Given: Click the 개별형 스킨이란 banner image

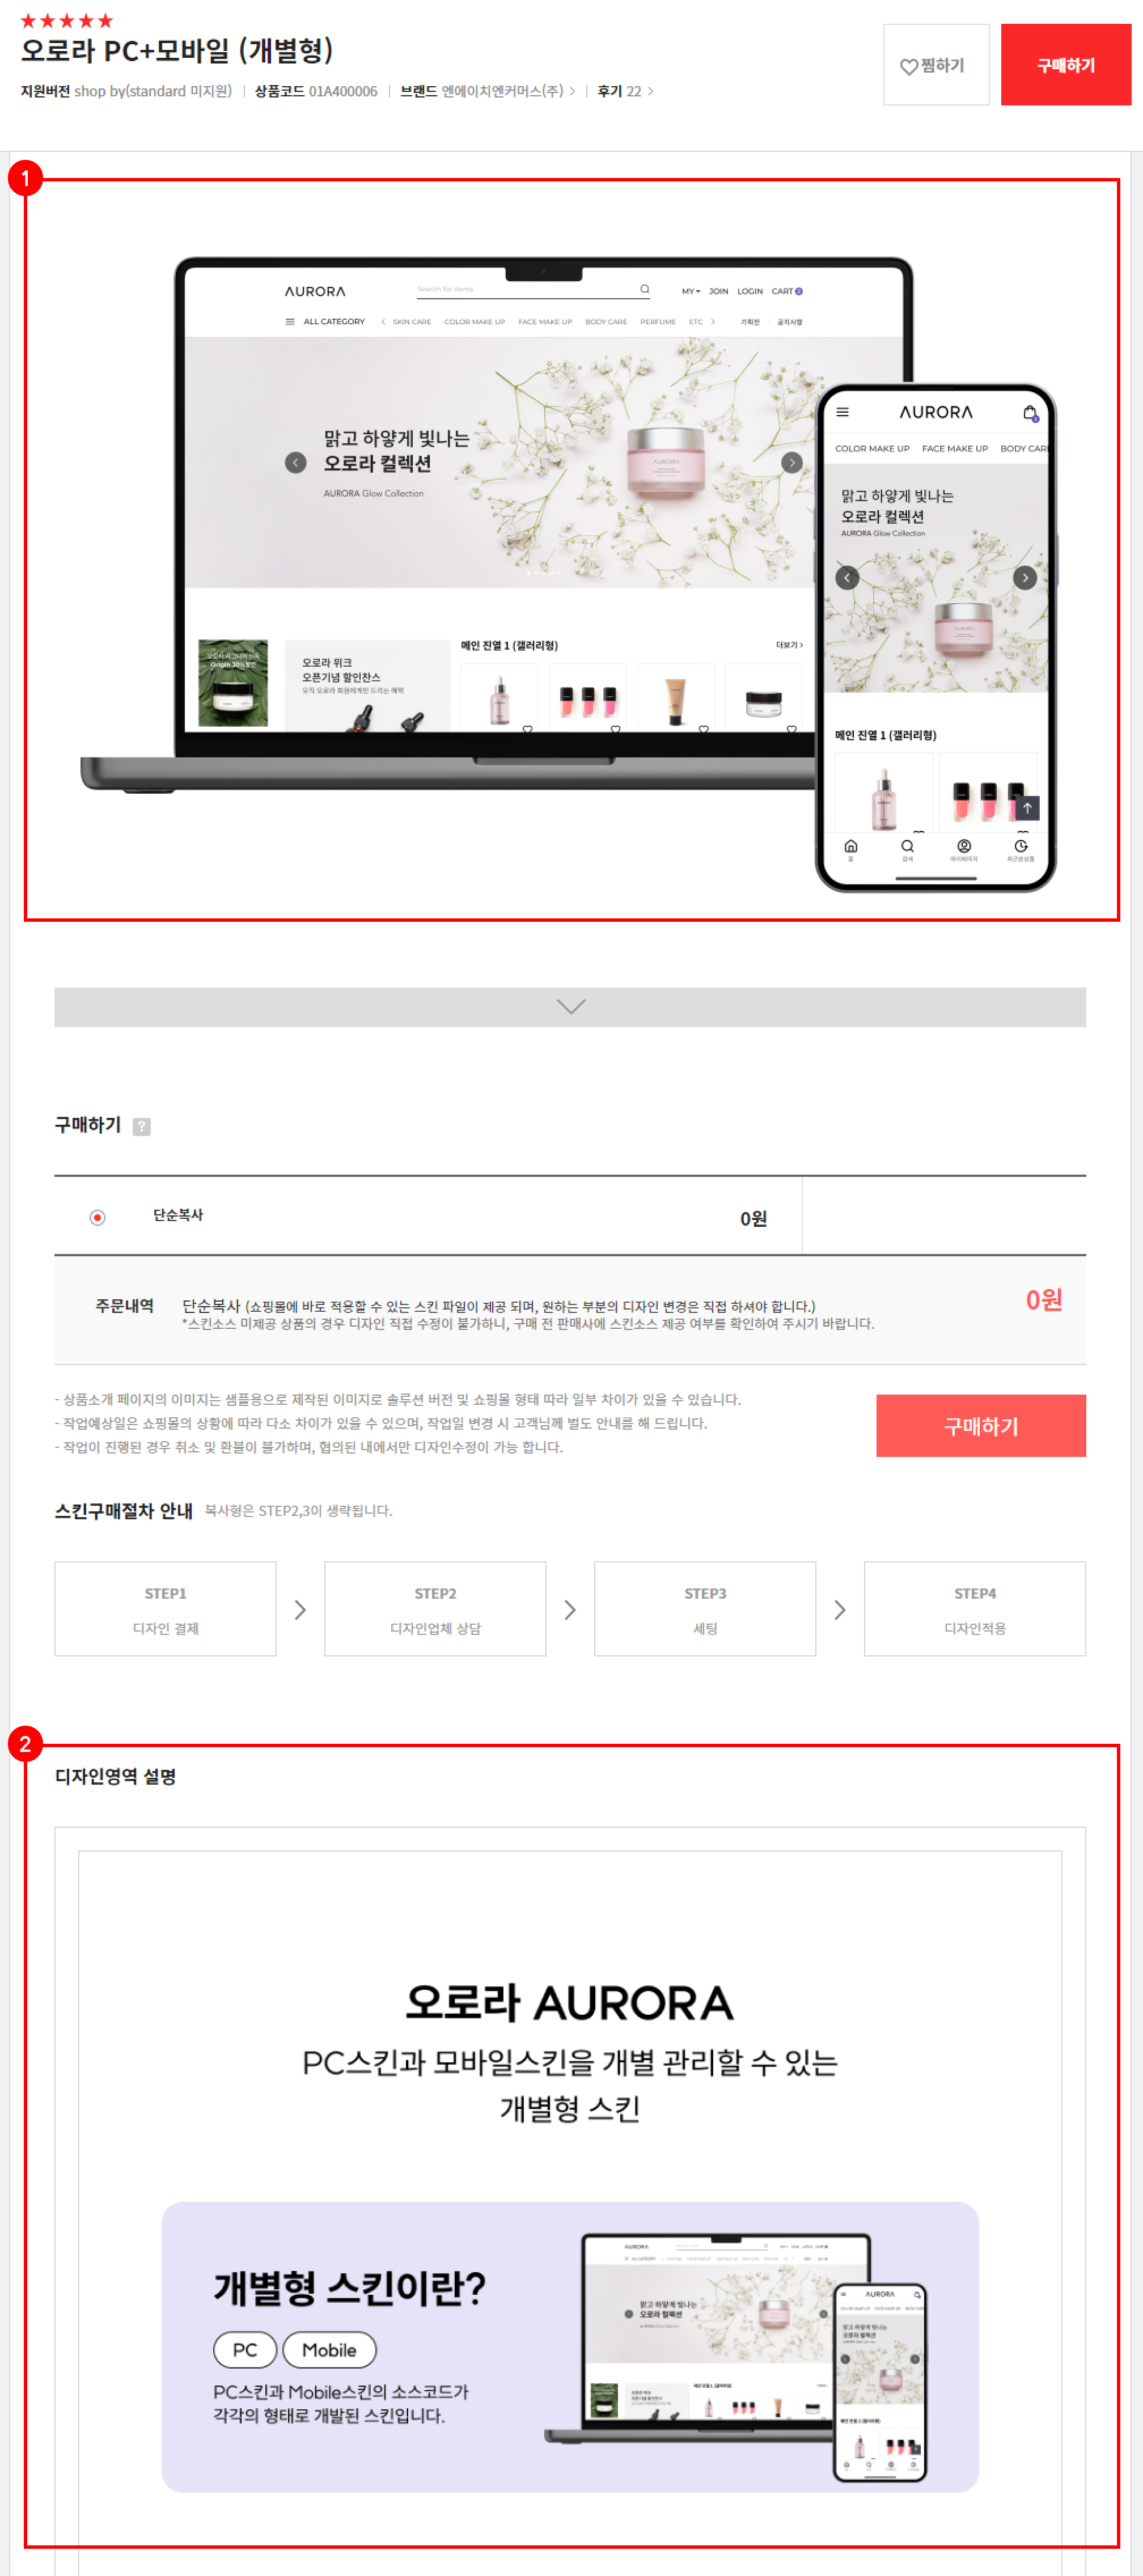Looking at the screenshot, I should pyautogui.click(x=570, y=2346).
